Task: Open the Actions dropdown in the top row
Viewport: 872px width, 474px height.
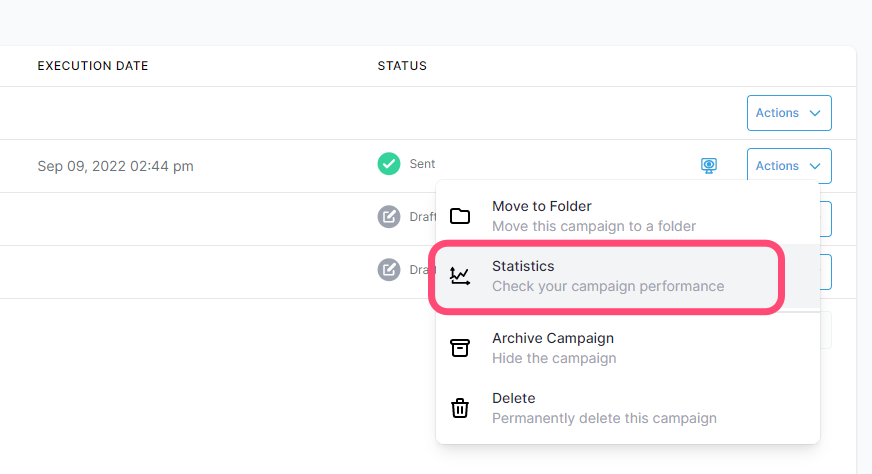Action: 788,113
